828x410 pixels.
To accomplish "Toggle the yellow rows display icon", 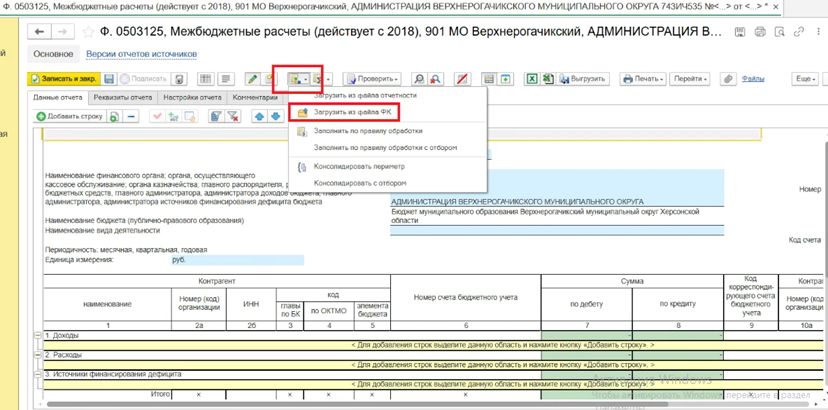I will 489,79.
